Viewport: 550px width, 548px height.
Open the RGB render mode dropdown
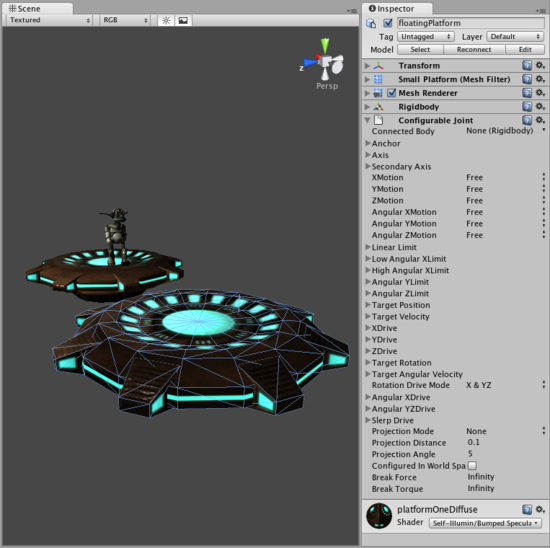coord(125,20)
